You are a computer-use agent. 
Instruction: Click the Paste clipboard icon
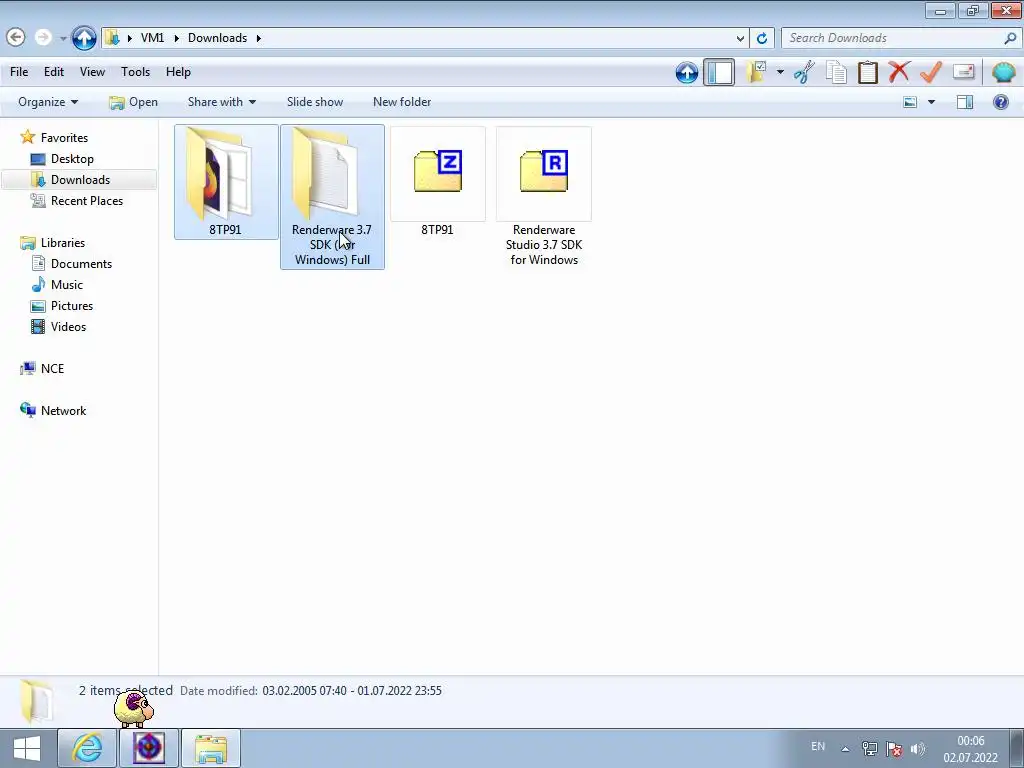pos(867,72)
